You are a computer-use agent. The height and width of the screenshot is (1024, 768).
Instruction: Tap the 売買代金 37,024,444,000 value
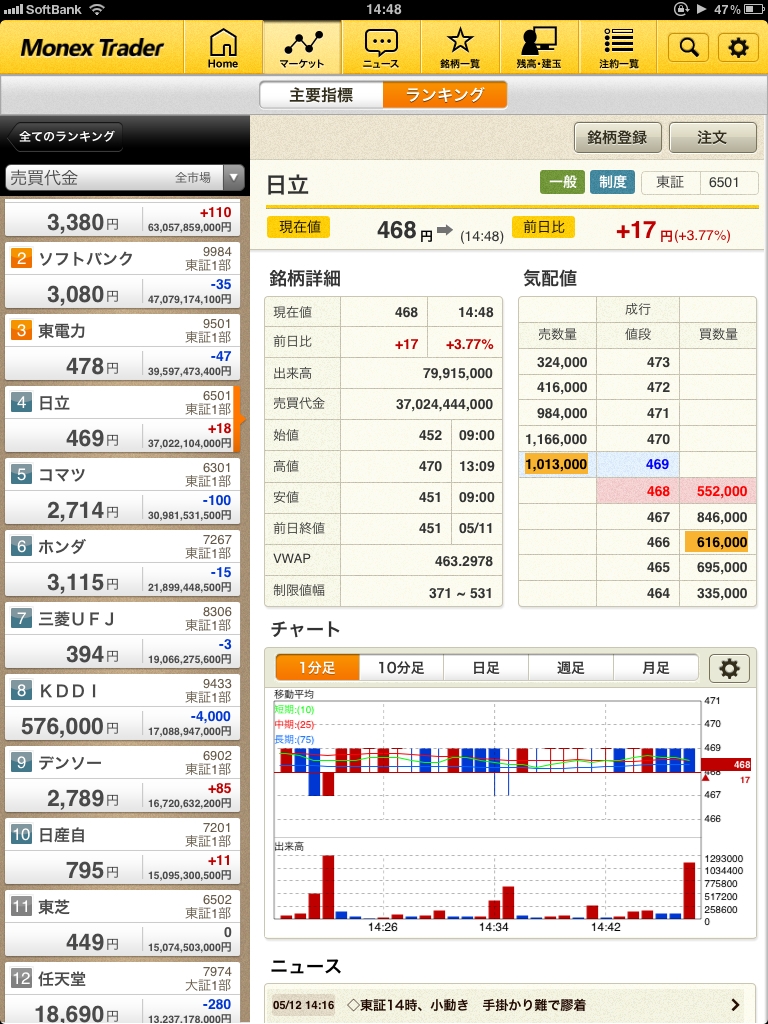point(444,405)
